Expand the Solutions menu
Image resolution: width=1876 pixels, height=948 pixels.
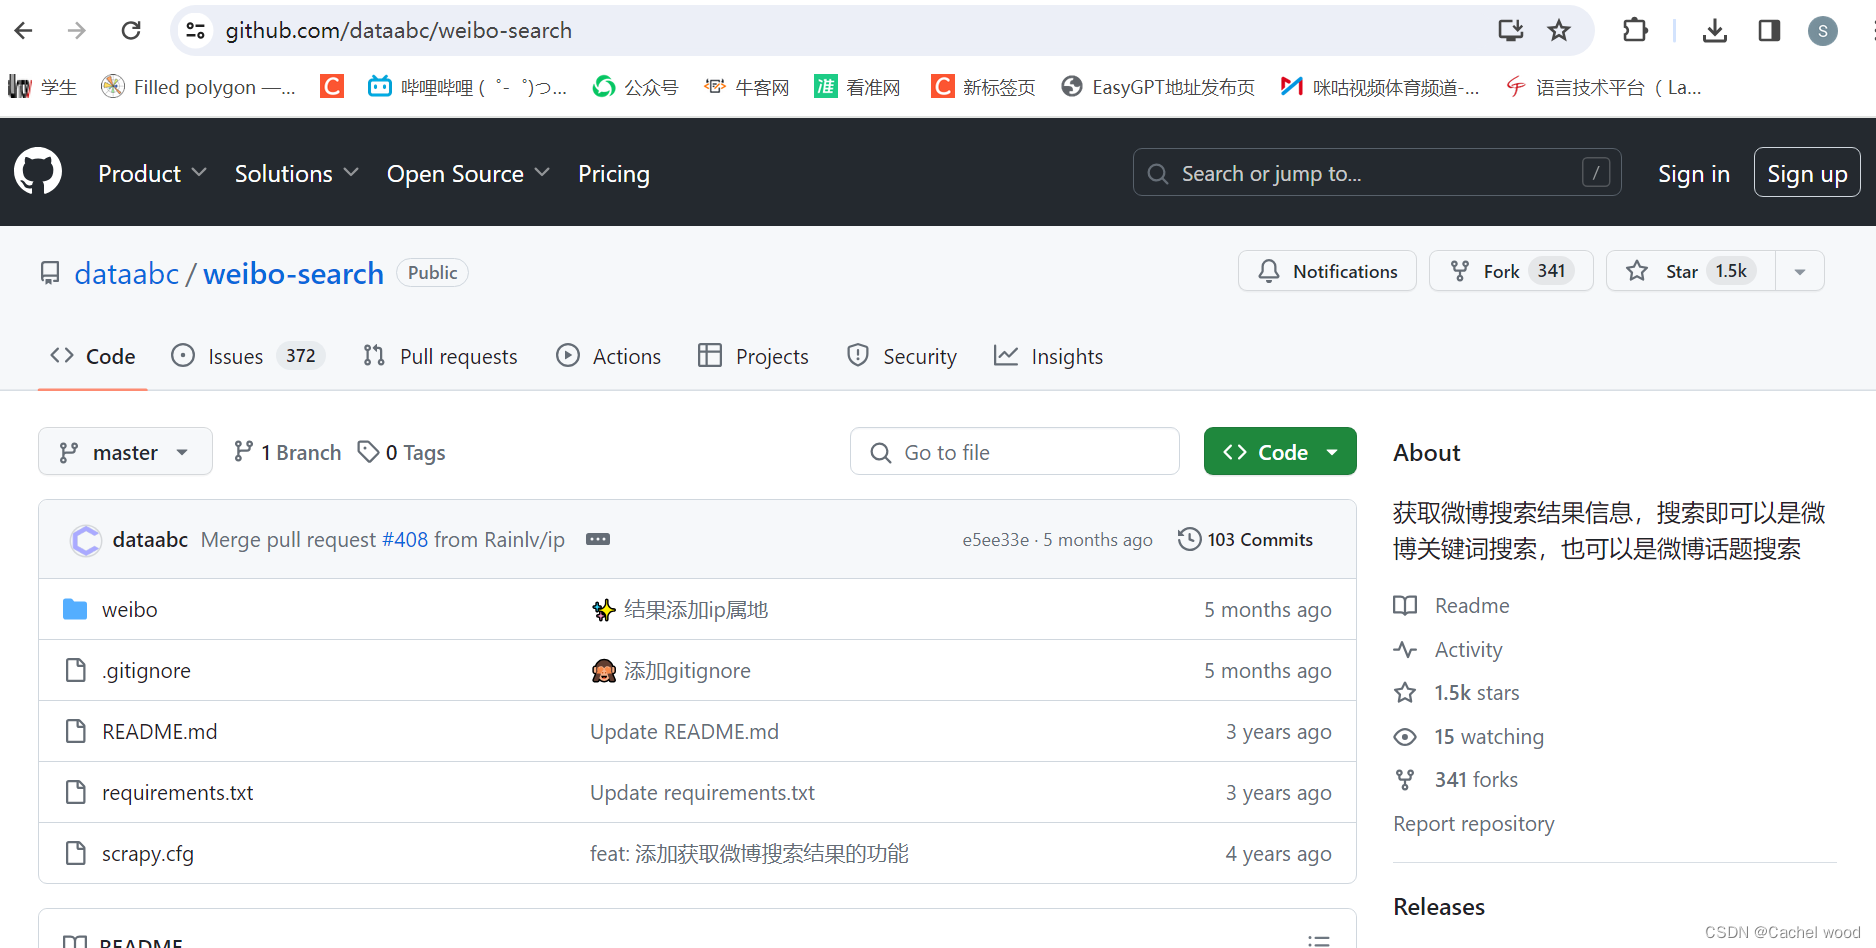coord(297,173)
